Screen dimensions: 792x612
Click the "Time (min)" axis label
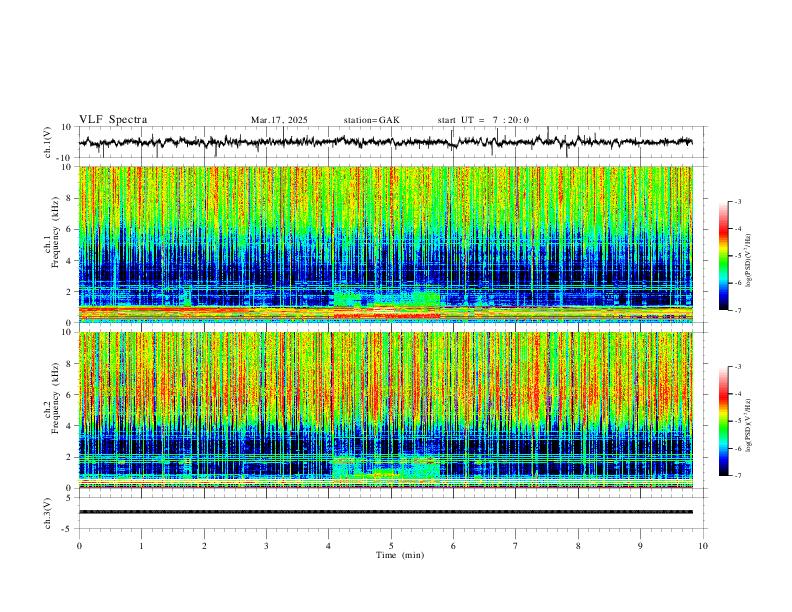coord(400,555)
